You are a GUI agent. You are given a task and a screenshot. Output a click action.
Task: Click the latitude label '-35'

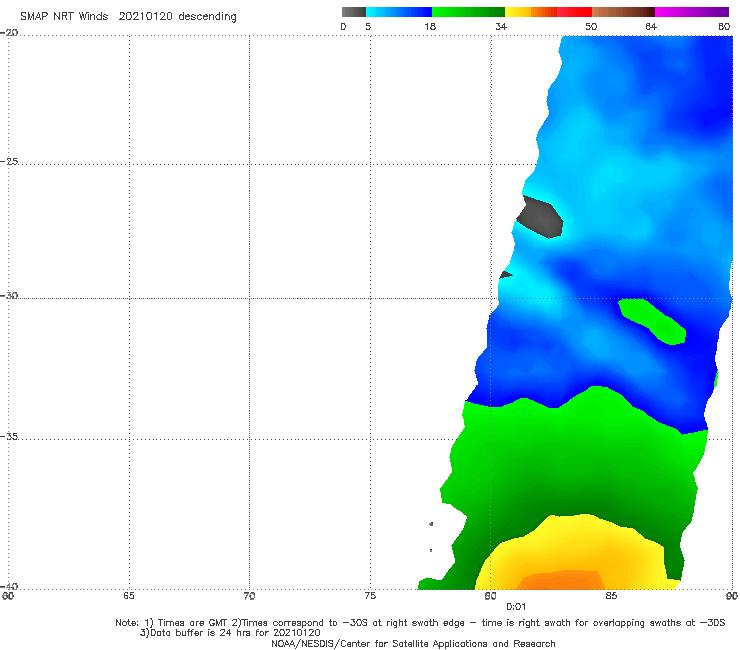point(9,436)
